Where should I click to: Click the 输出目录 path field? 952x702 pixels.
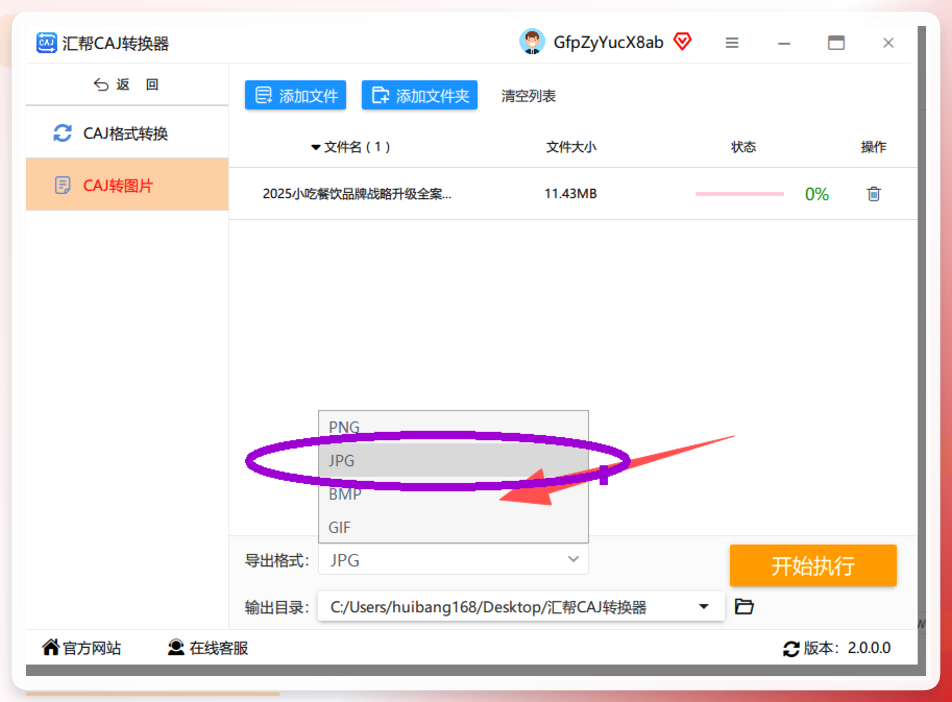pos(521,607)
